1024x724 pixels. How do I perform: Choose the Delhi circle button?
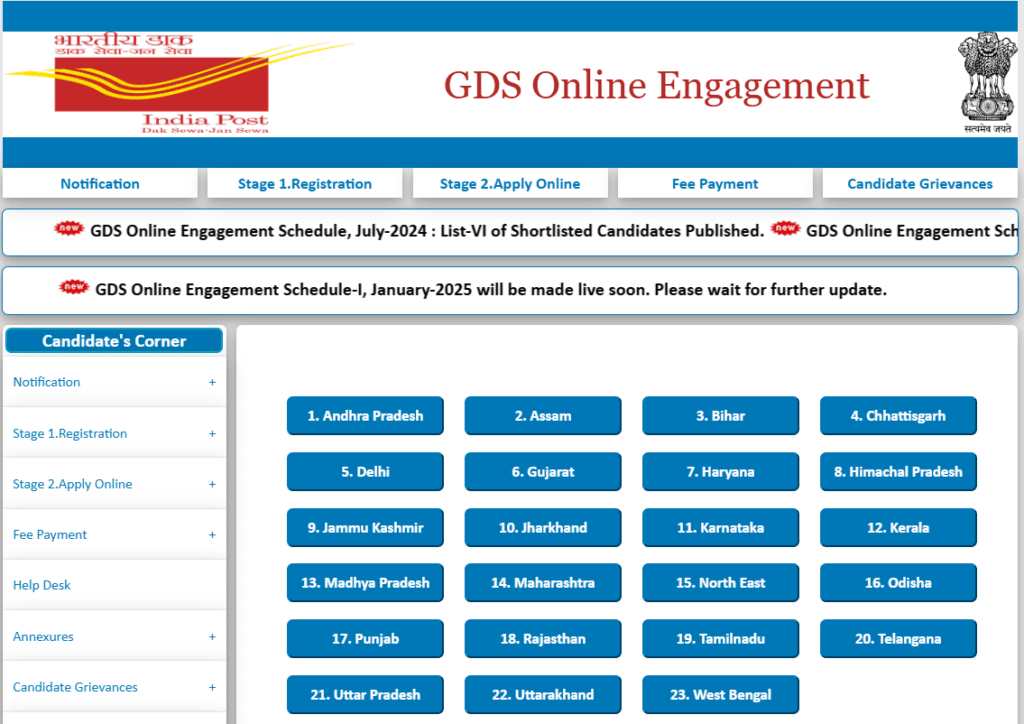point(365,471)
